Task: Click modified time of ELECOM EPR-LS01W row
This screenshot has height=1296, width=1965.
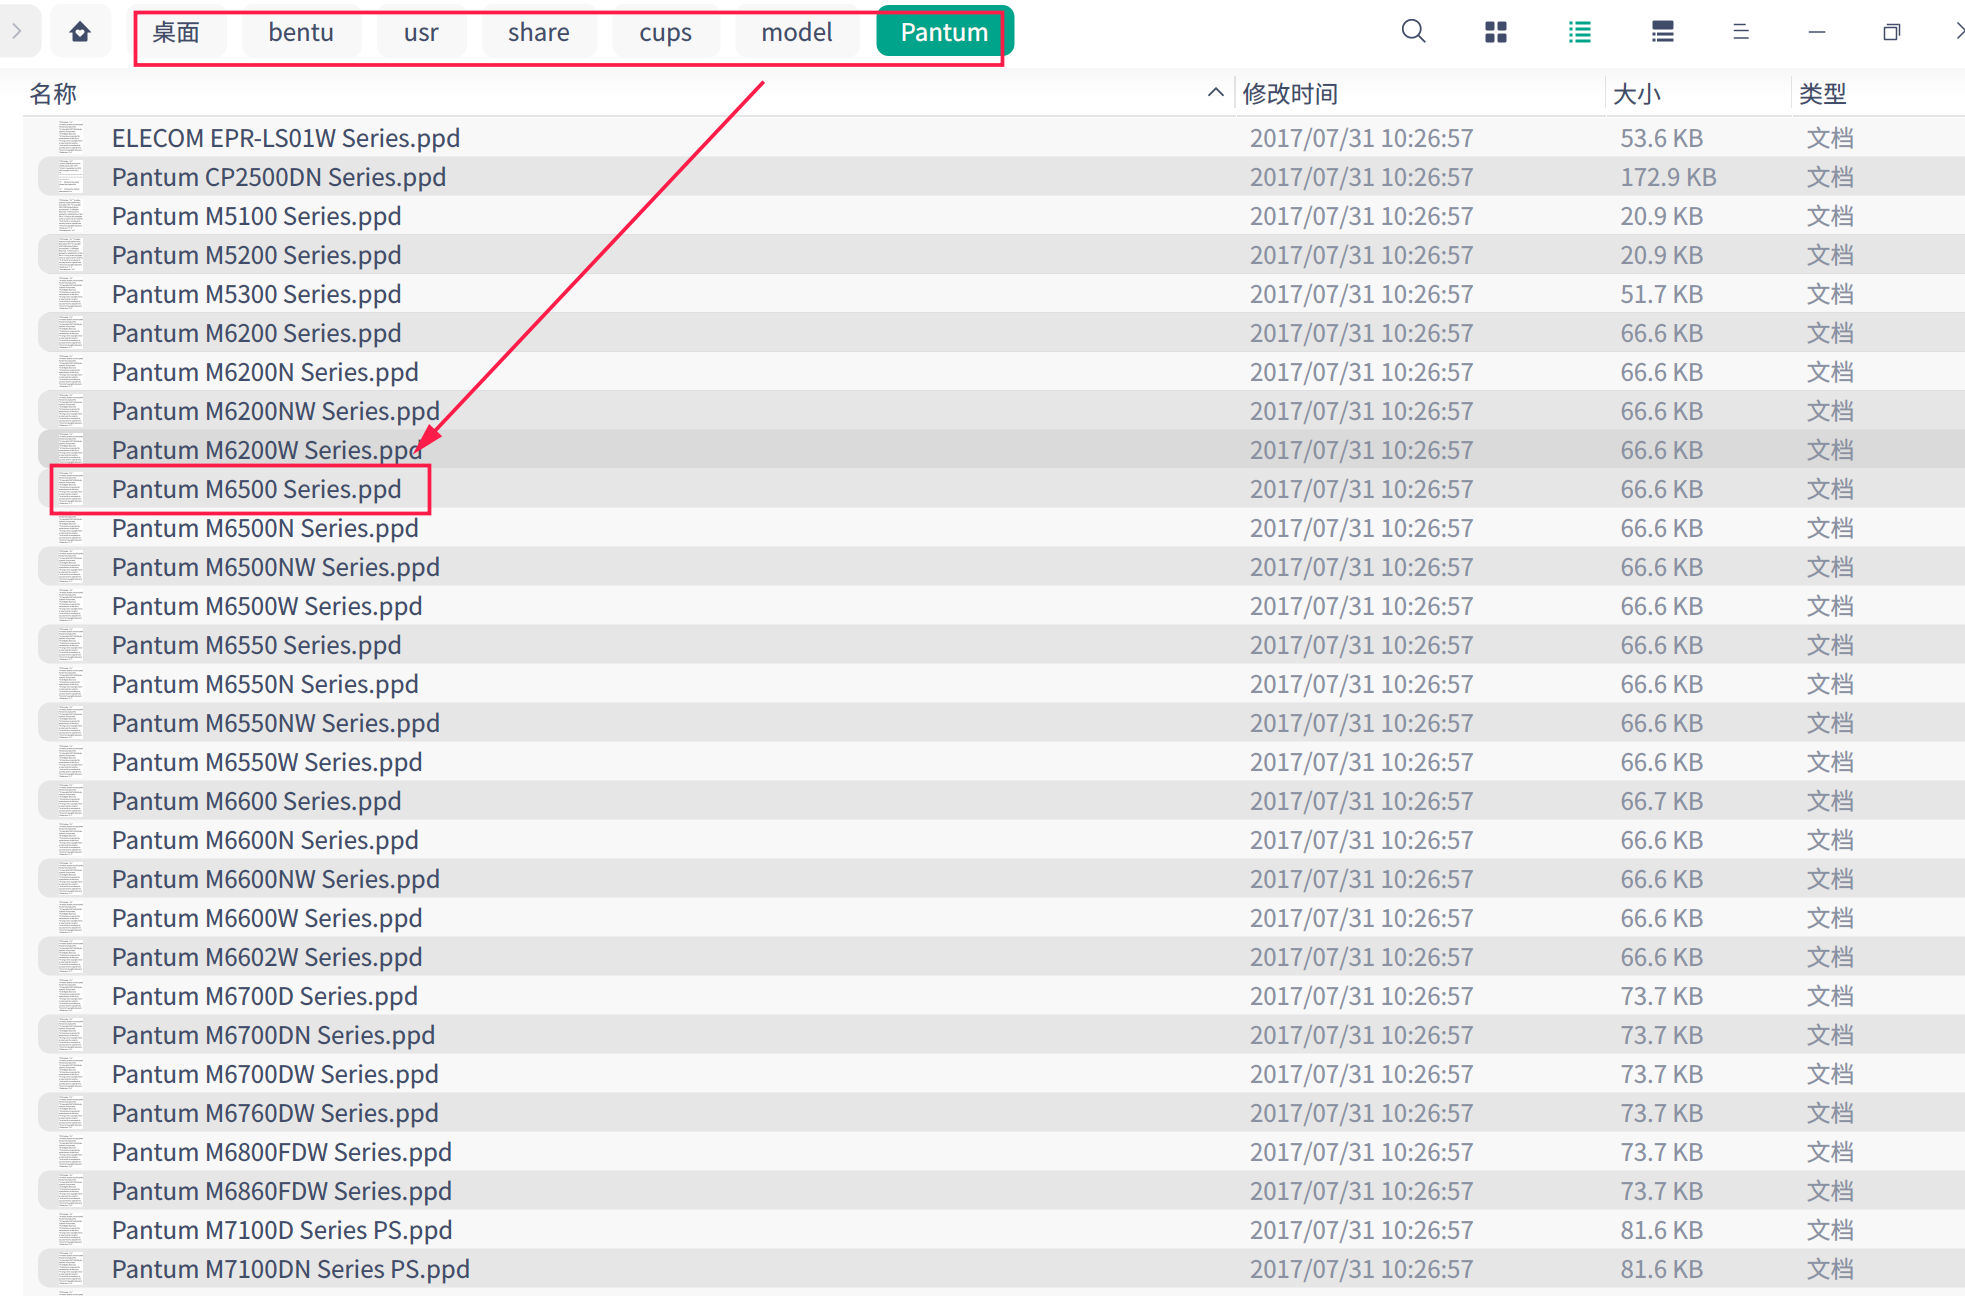Action: coord(1361,138)
